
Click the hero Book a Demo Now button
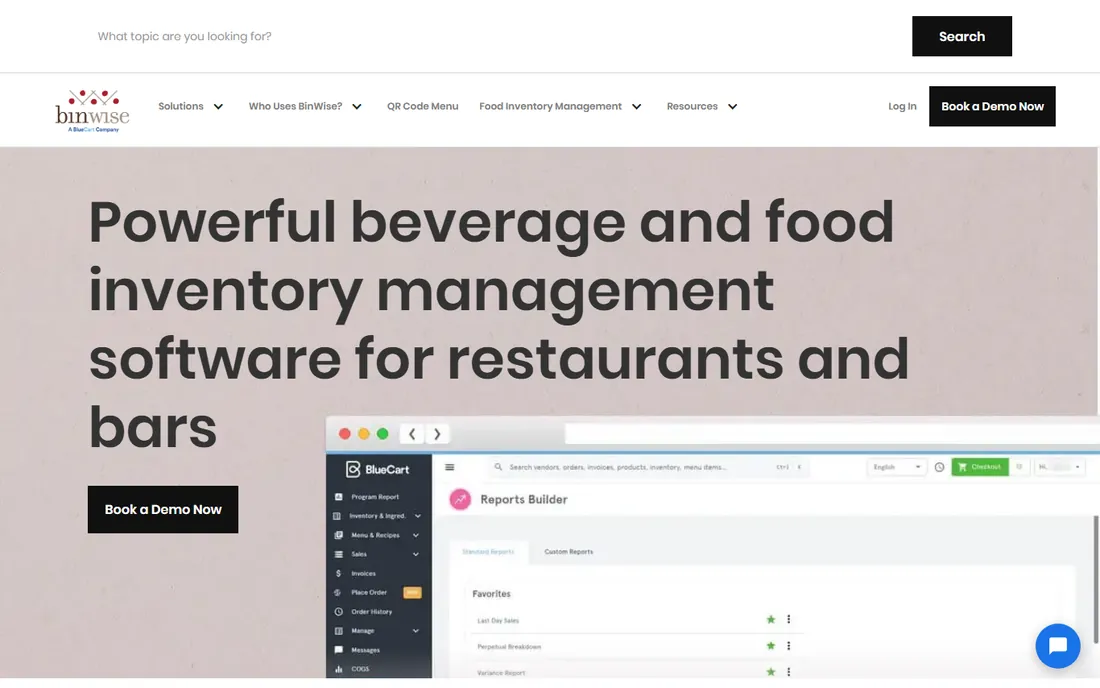coord(163,509)
